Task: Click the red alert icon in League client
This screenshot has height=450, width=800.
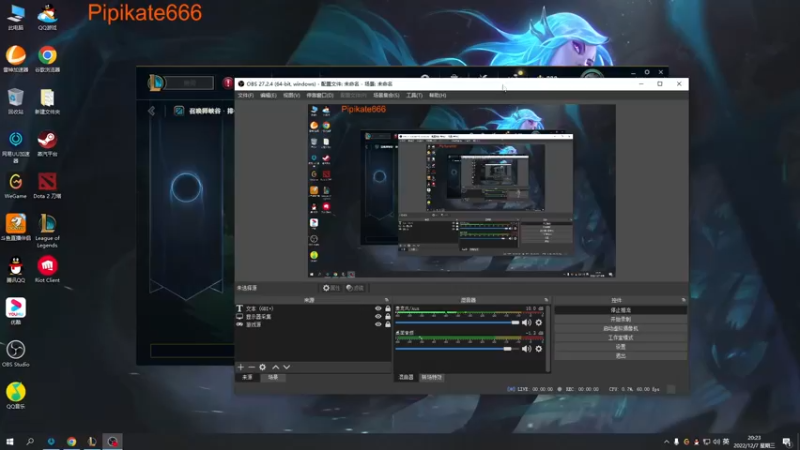Action: 228,83
